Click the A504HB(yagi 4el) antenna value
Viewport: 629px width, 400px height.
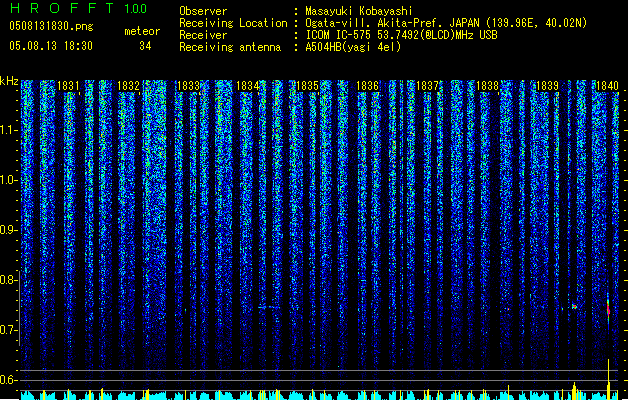click(x=353, y=47)
